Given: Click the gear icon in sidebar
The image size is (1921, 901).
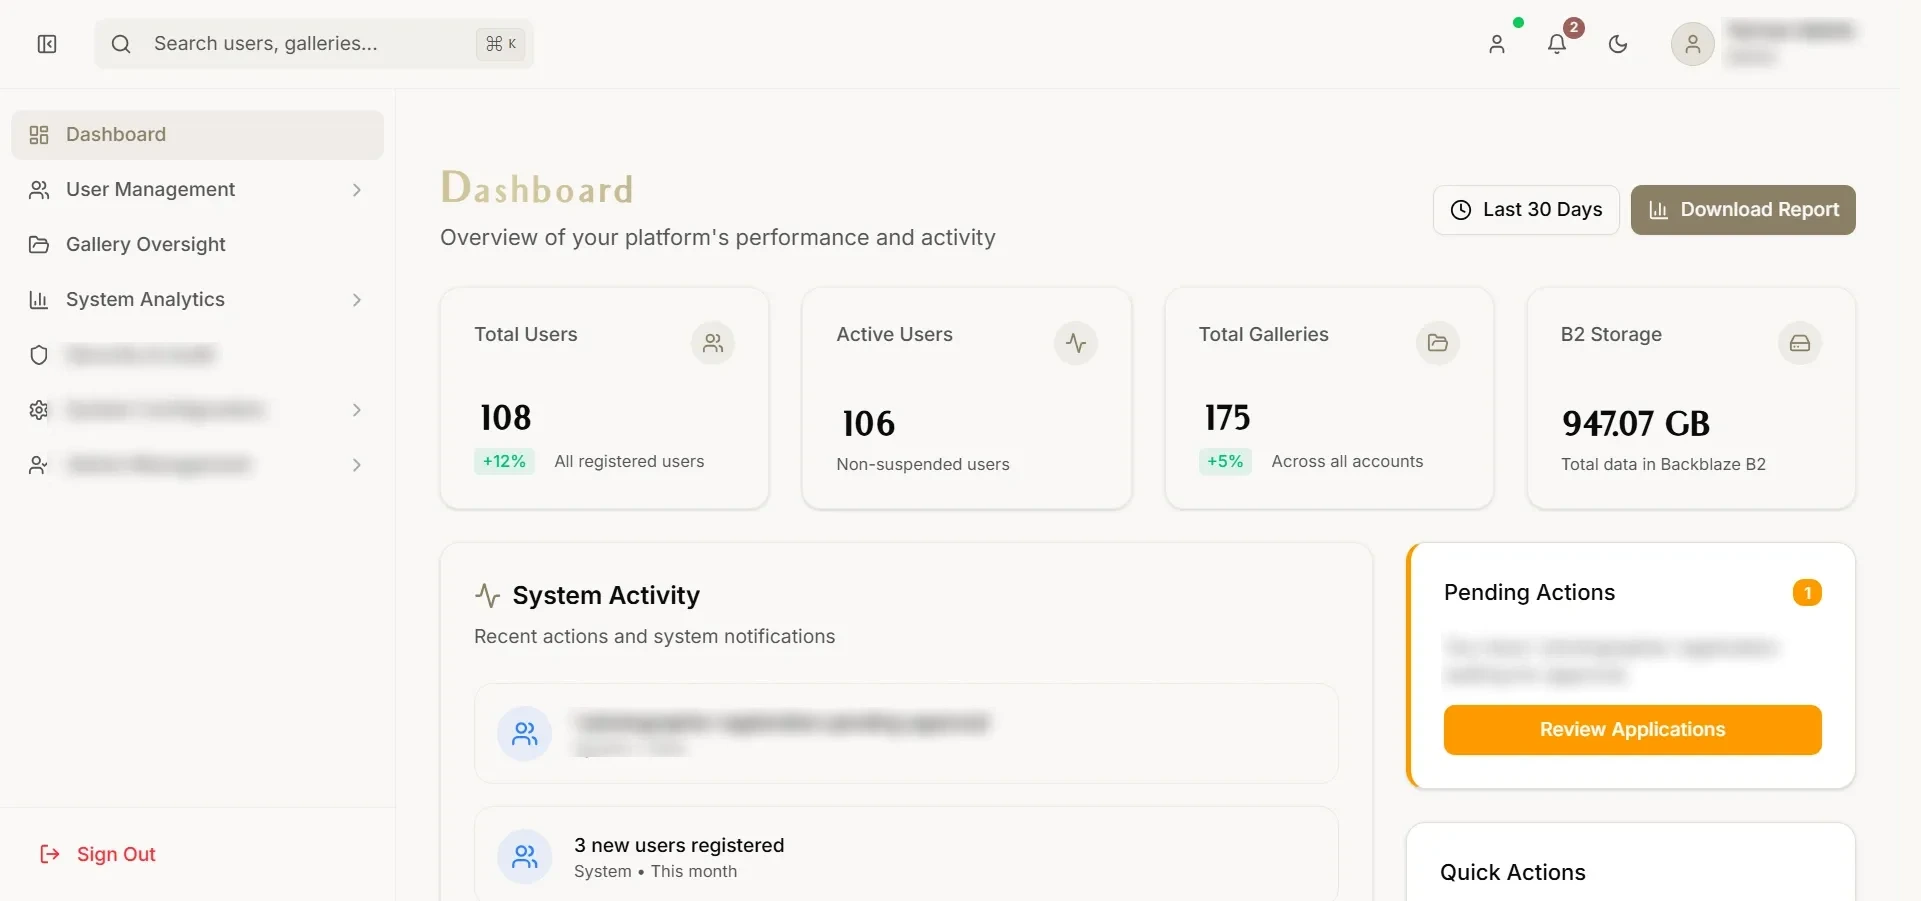Looking at the screenshot, I should click(39, 410).
